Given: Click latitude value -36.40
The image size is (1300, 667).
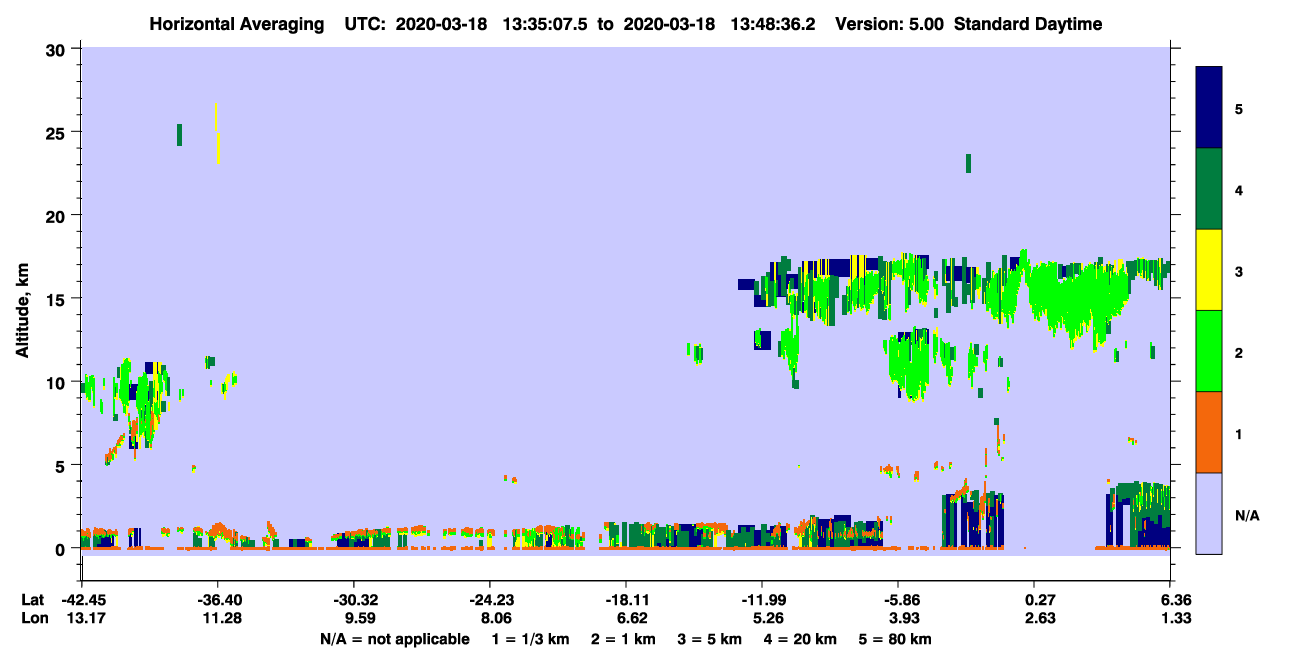Looking at the screenshot, I should [x=218, y=600].
